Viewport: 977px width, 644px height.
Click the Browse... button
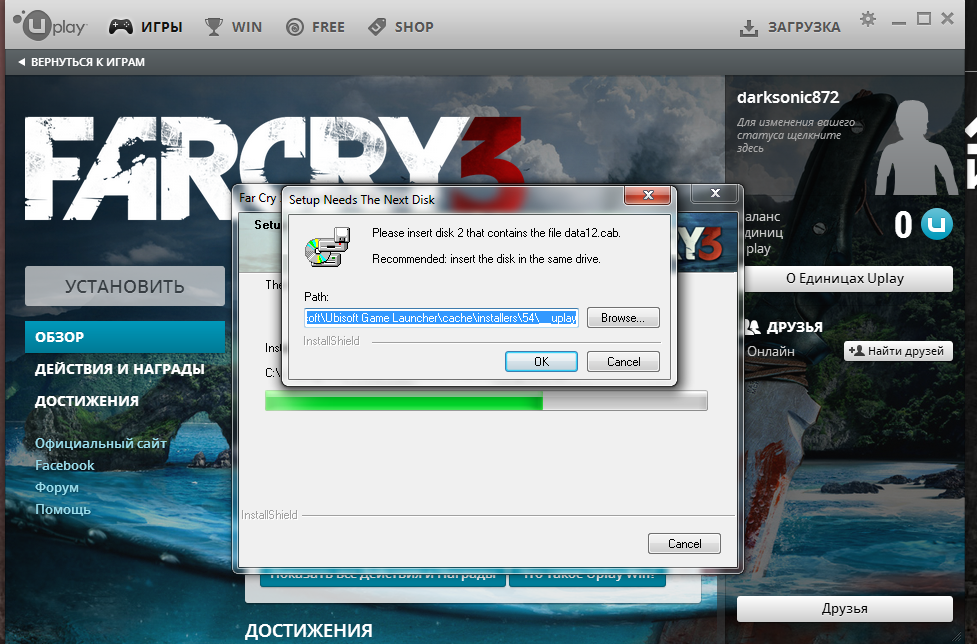click(623, 318)
